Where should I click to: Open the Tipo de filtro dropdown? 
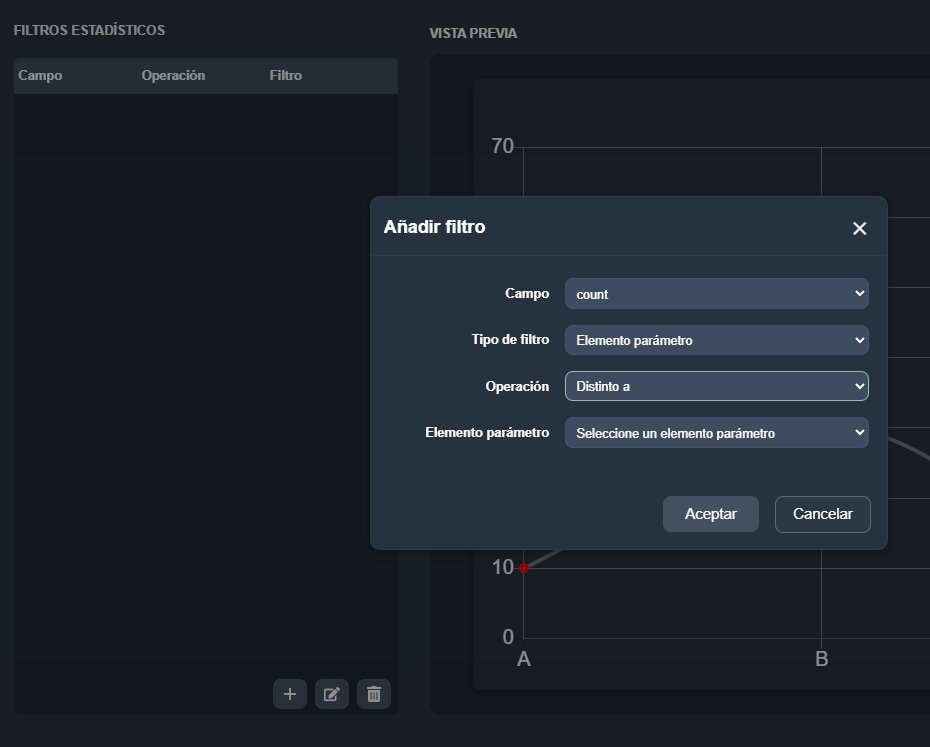pos(716,340)
